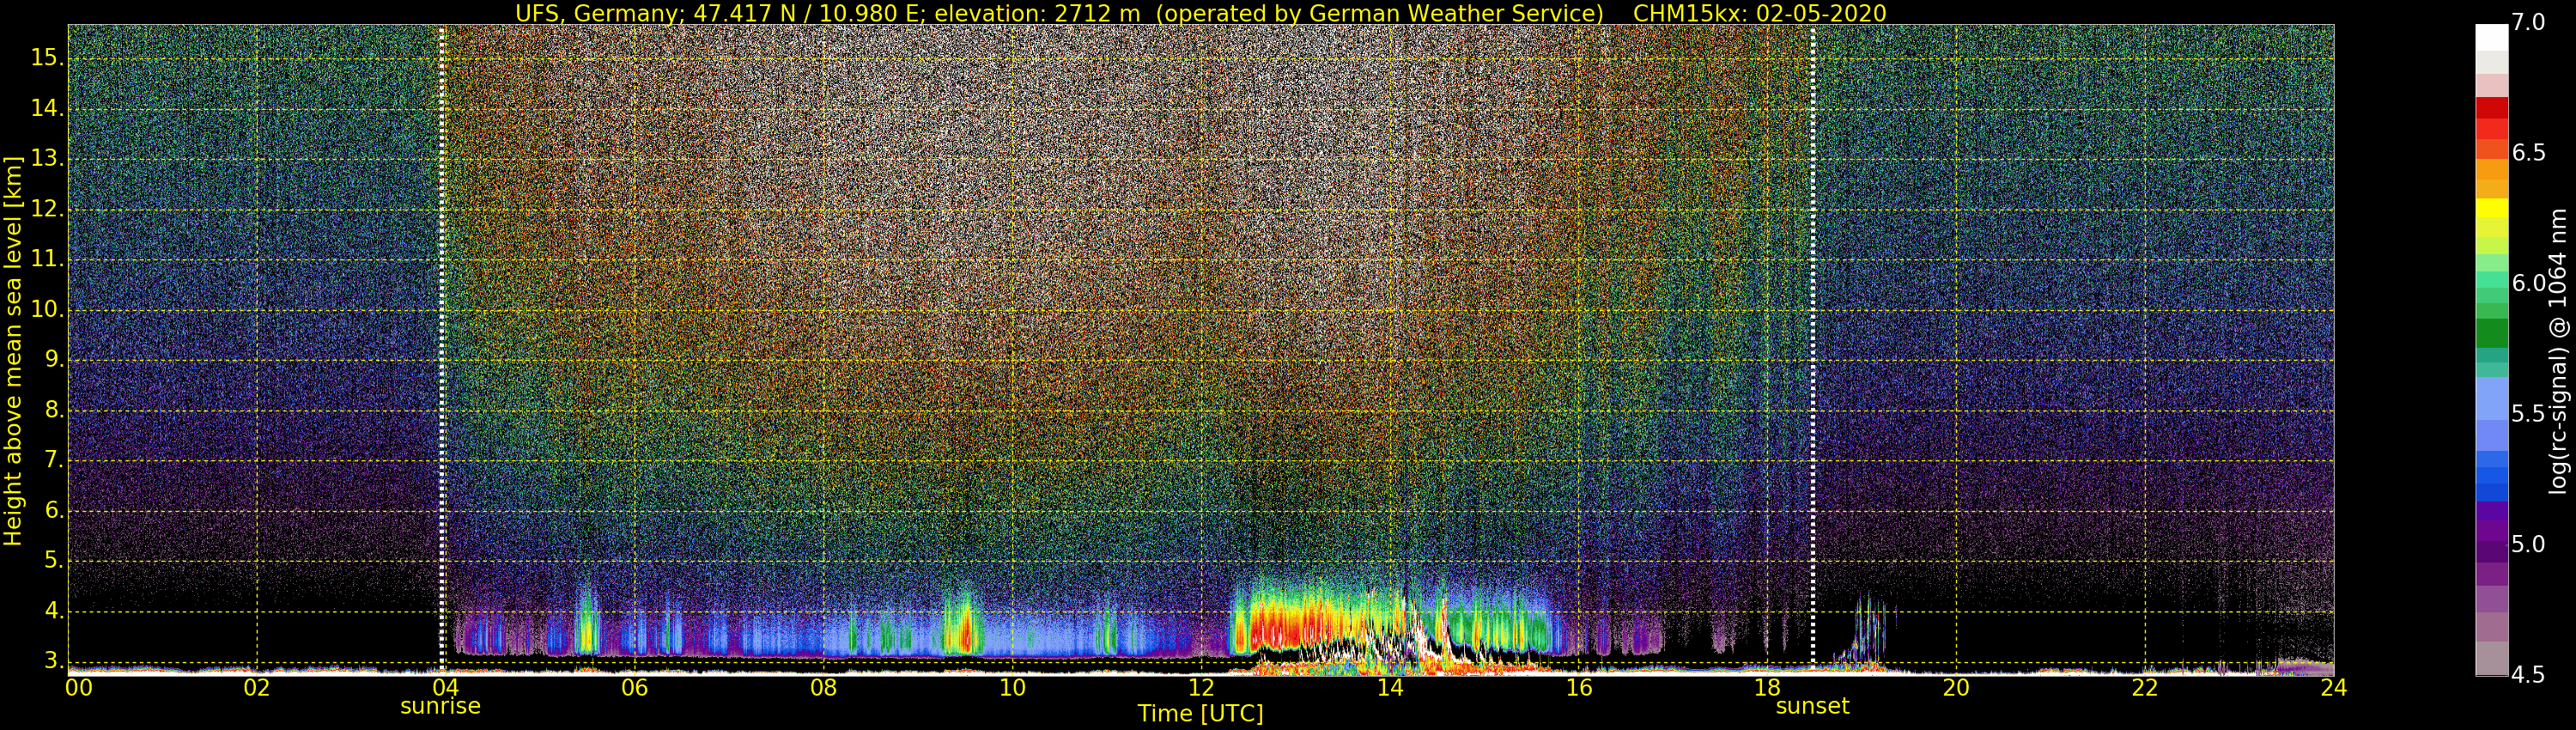Click the height axis tick label '14.'
The width and height of the screenshot is (2576, 730).
pyautogui.click(x=47, y=108)
